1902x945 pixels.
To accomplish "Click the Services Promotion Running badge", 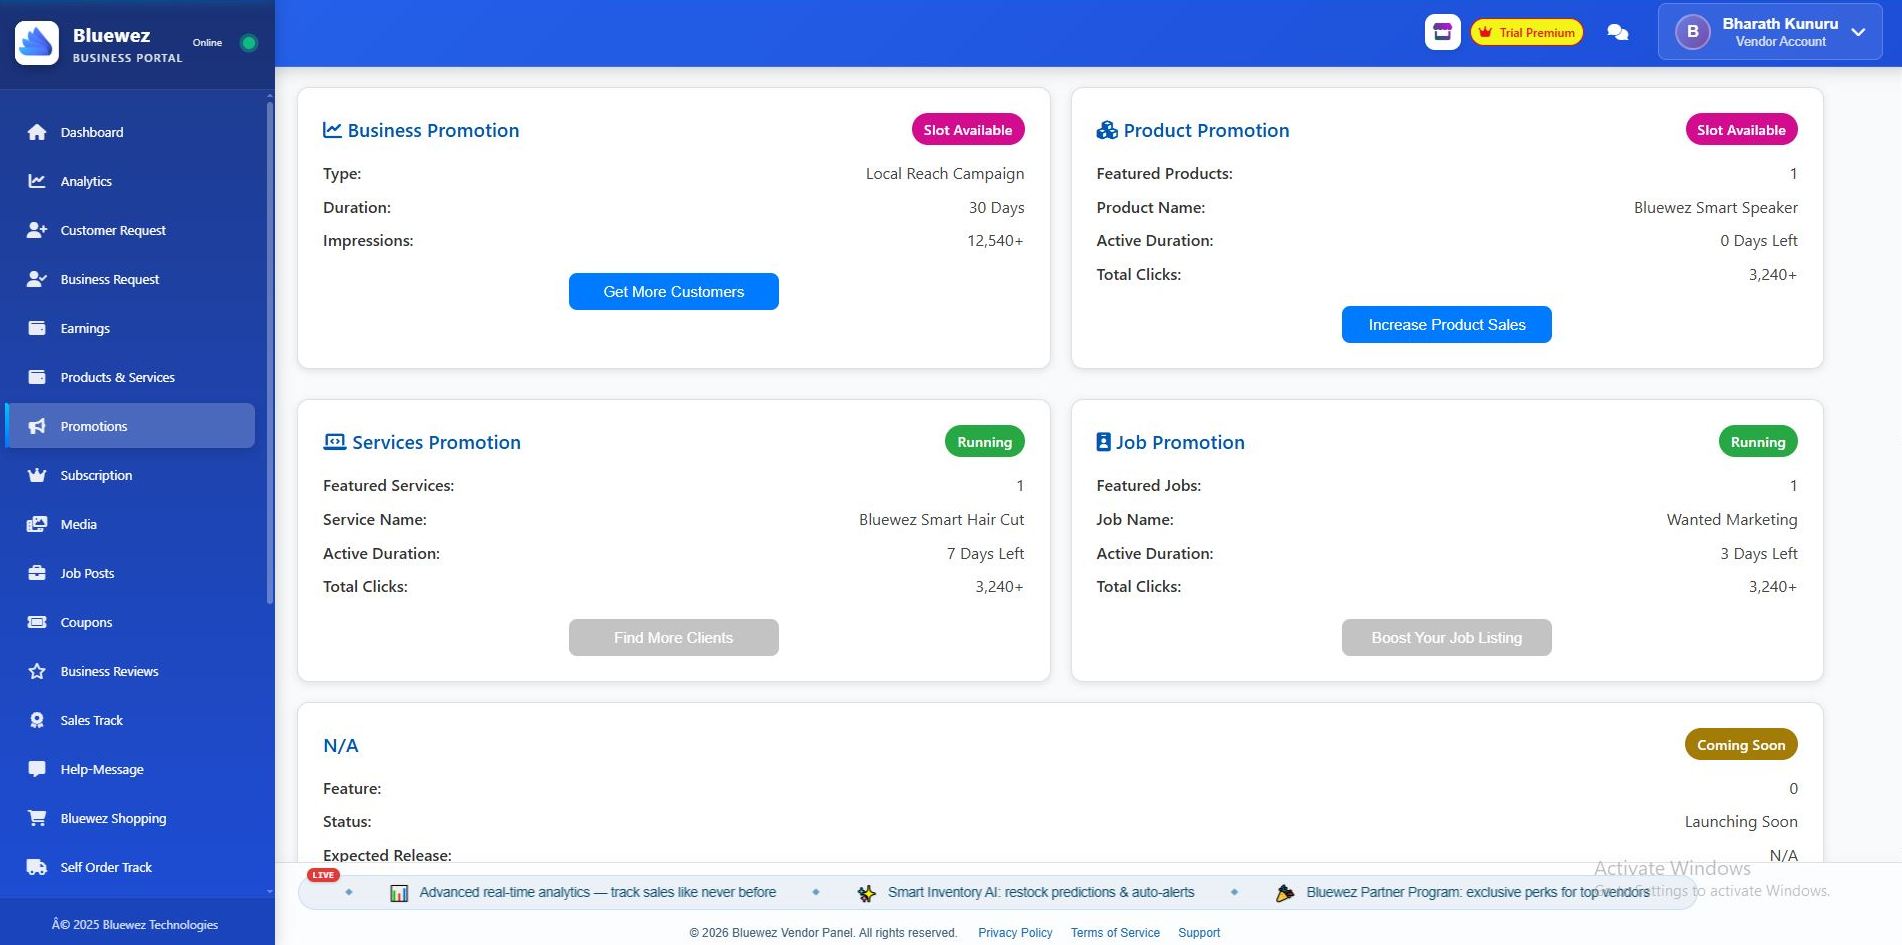I will (985, 442).
